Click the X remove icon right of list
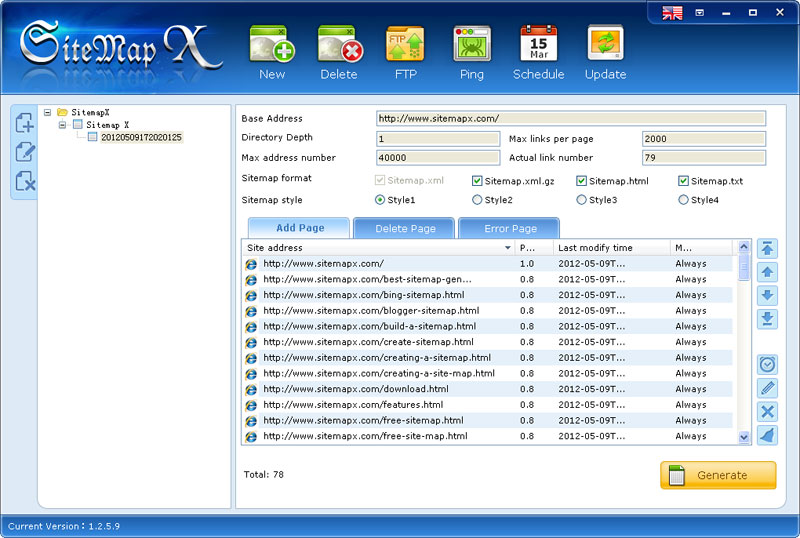The height and width of the screenshot is (538, 800). coord(767,411)
